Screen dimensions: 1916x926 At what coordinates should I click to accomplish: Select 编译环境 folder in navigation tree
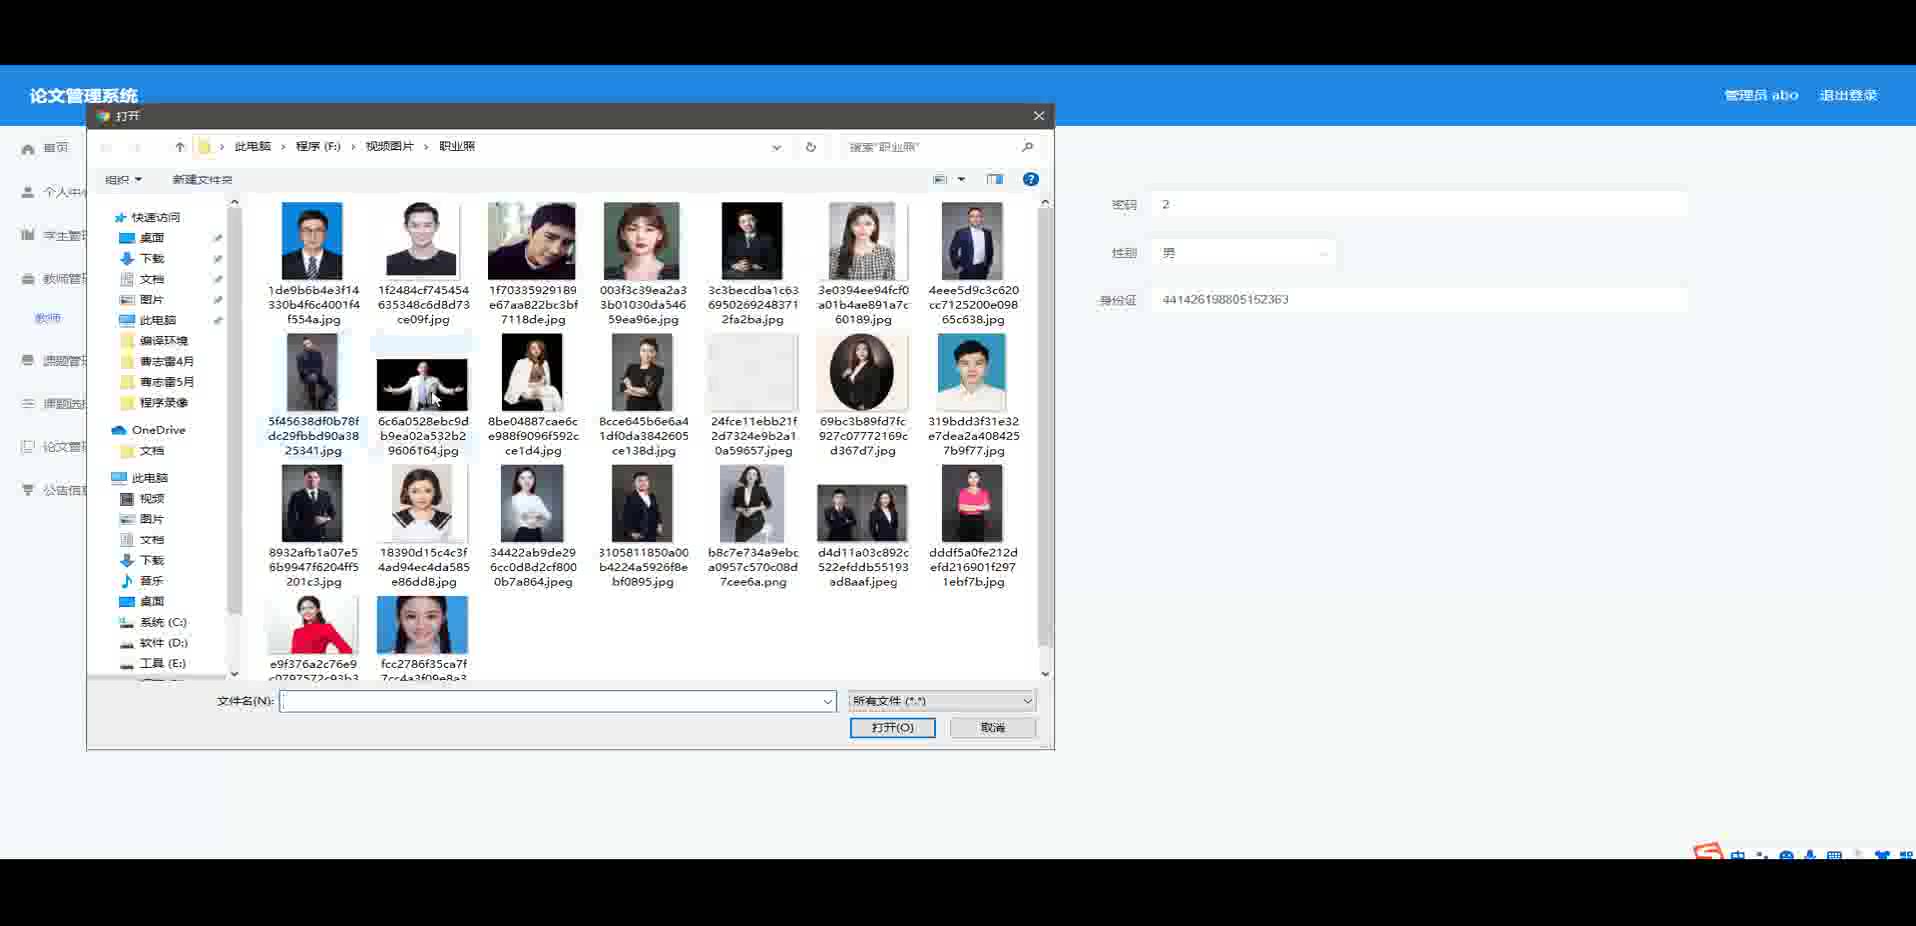[164, 341]
